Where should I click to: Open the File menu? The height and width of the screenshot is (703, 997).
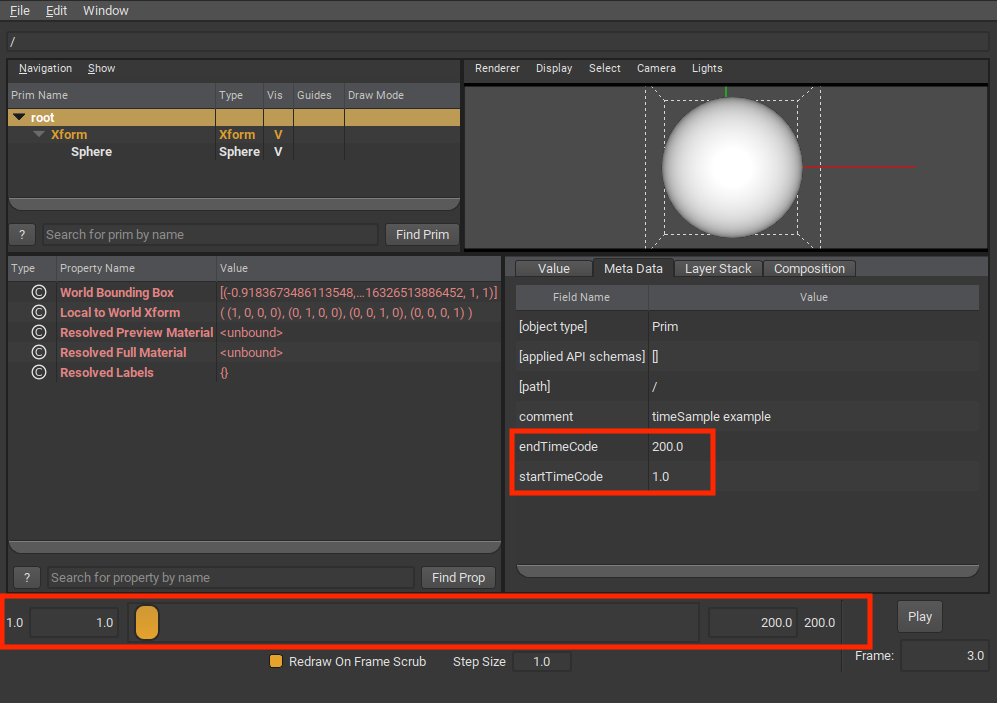point(20,11)
